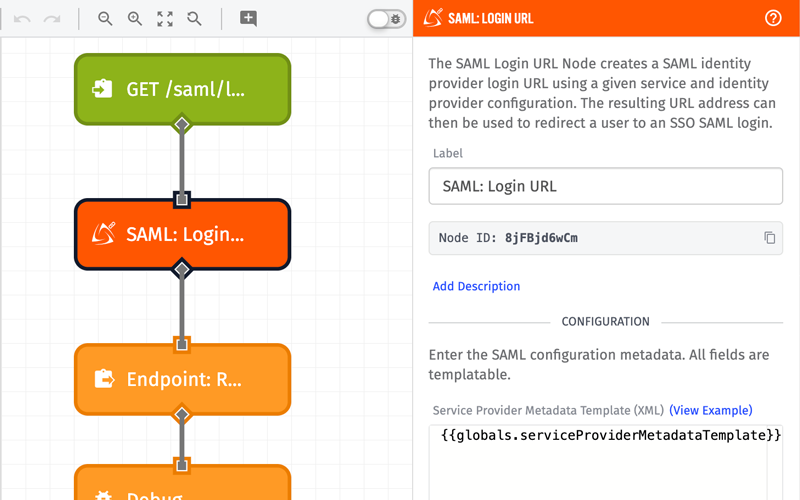Click the SAML icon on the Login node

pyautogui.click(x=103, y=234)
